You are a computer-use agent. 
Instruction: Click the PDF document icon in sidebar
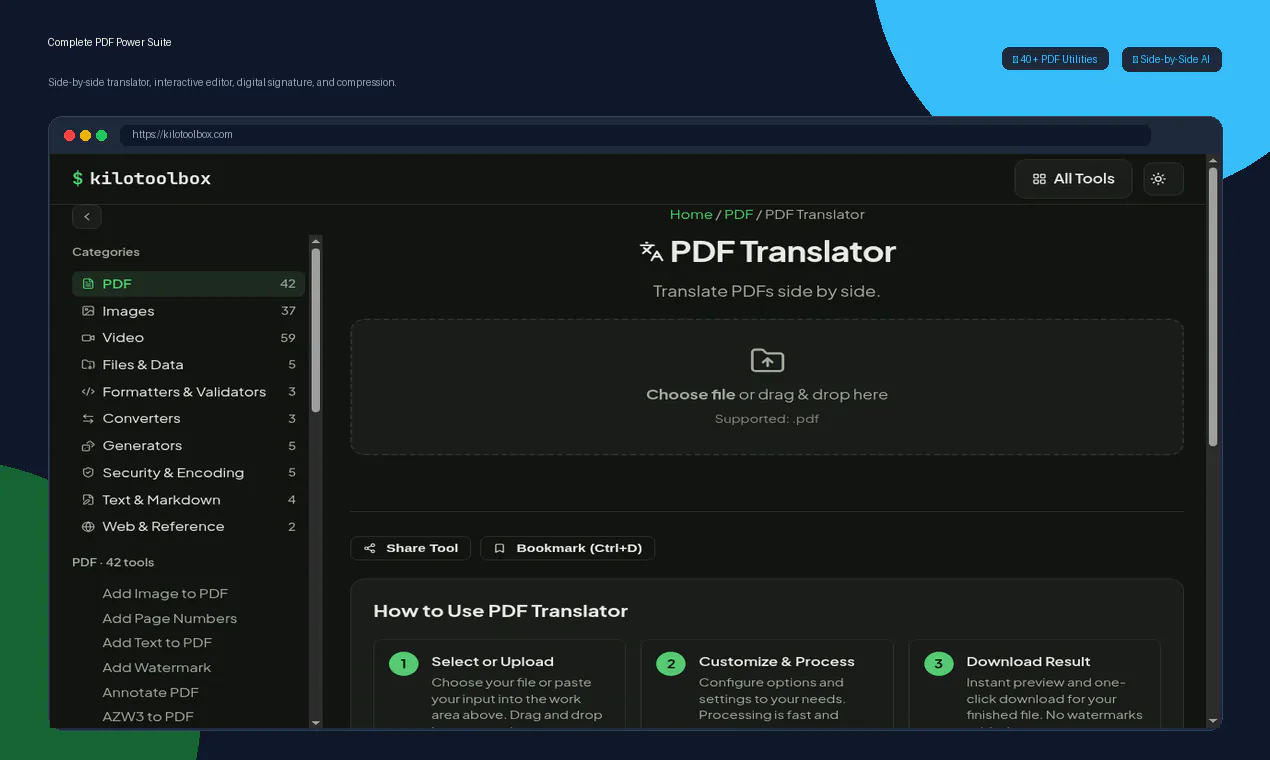(88, 284)
